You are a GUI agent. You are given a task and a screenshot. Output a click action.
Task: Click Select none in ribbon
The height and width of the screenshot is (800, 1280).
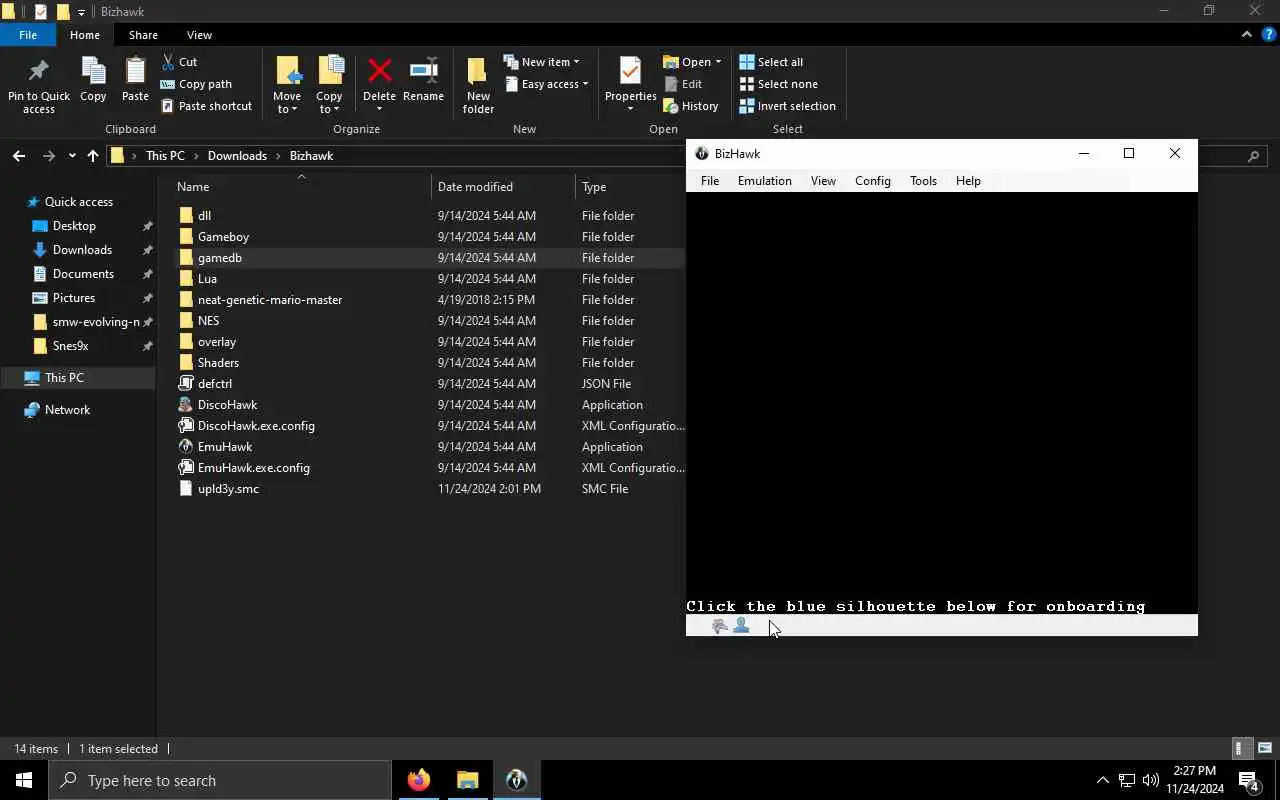[x=778, y=84]
